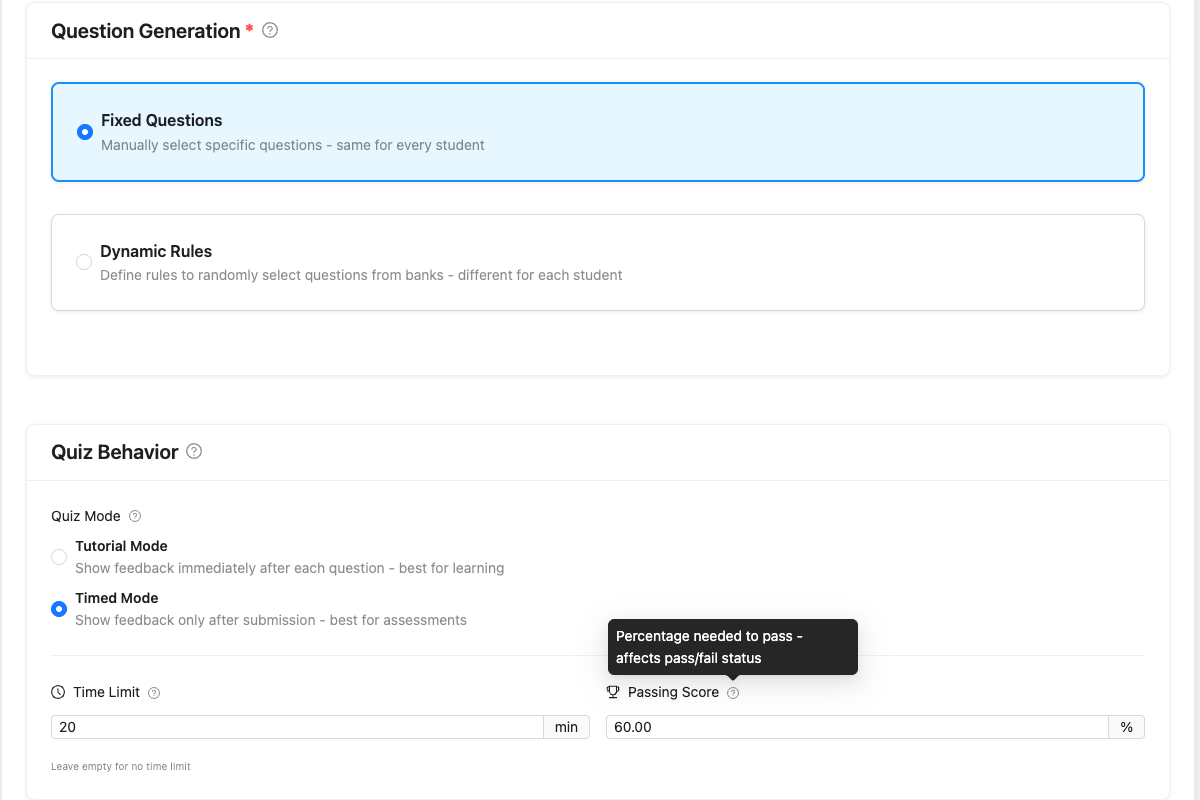Click help icon beside Question Generation heading
This screenshot has width=1200, height=800.
coord(270,31)
